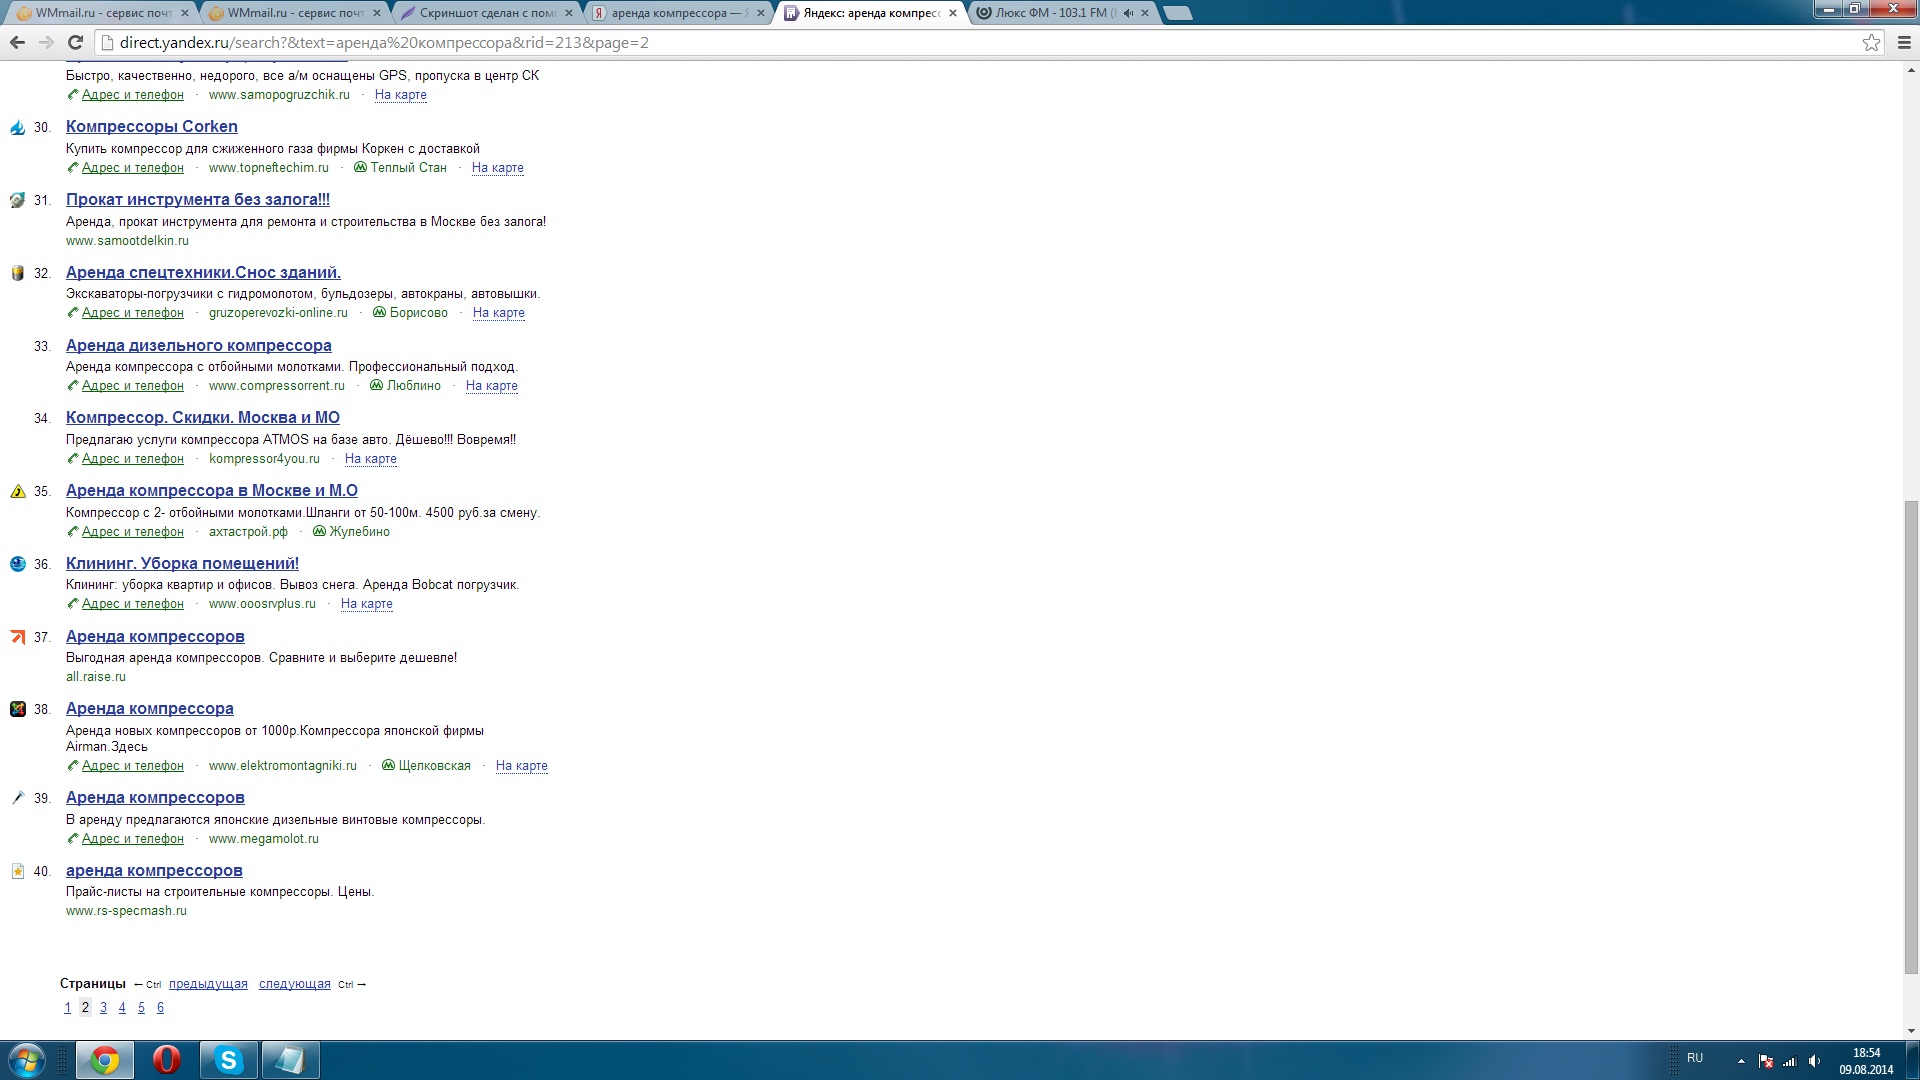Open the Windows Start button
Image resolution: width=1920 pixels, height=1080 pixels.
[x=27, y=1060]
